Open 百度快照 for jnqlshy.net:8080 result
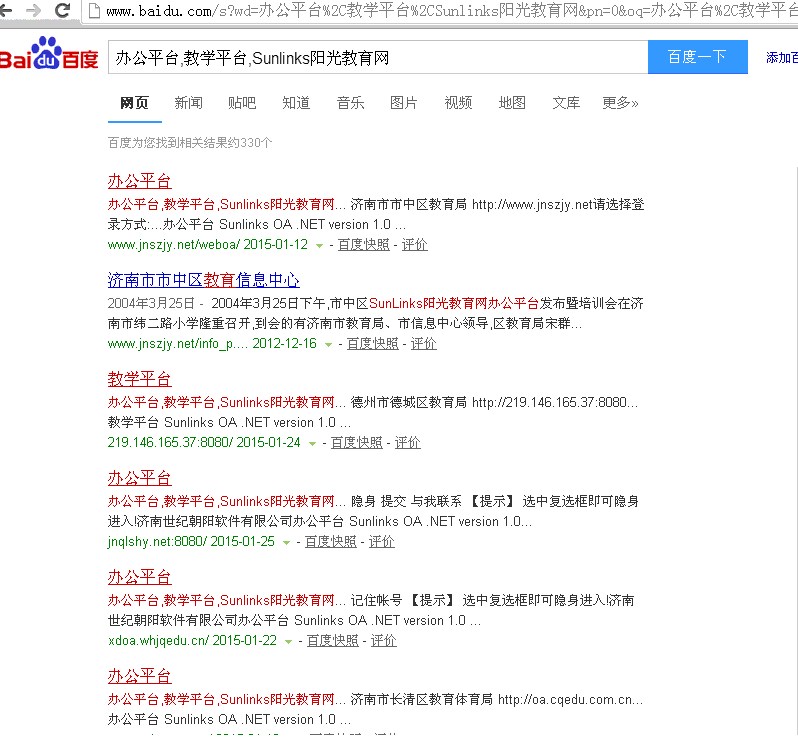This screenshot has width=798, height=739. coord(331,542)
